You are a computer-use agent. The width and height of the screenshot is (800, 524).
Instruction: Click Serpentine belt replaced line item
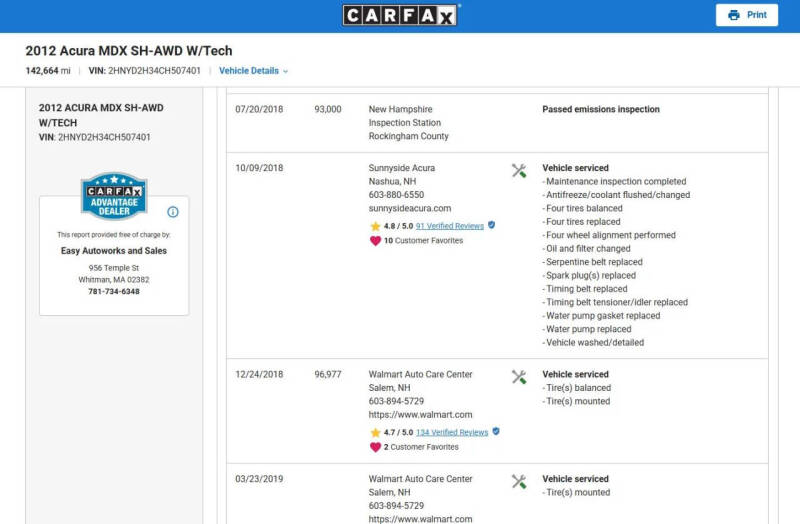pyautogui.click(x=592, y=262)
